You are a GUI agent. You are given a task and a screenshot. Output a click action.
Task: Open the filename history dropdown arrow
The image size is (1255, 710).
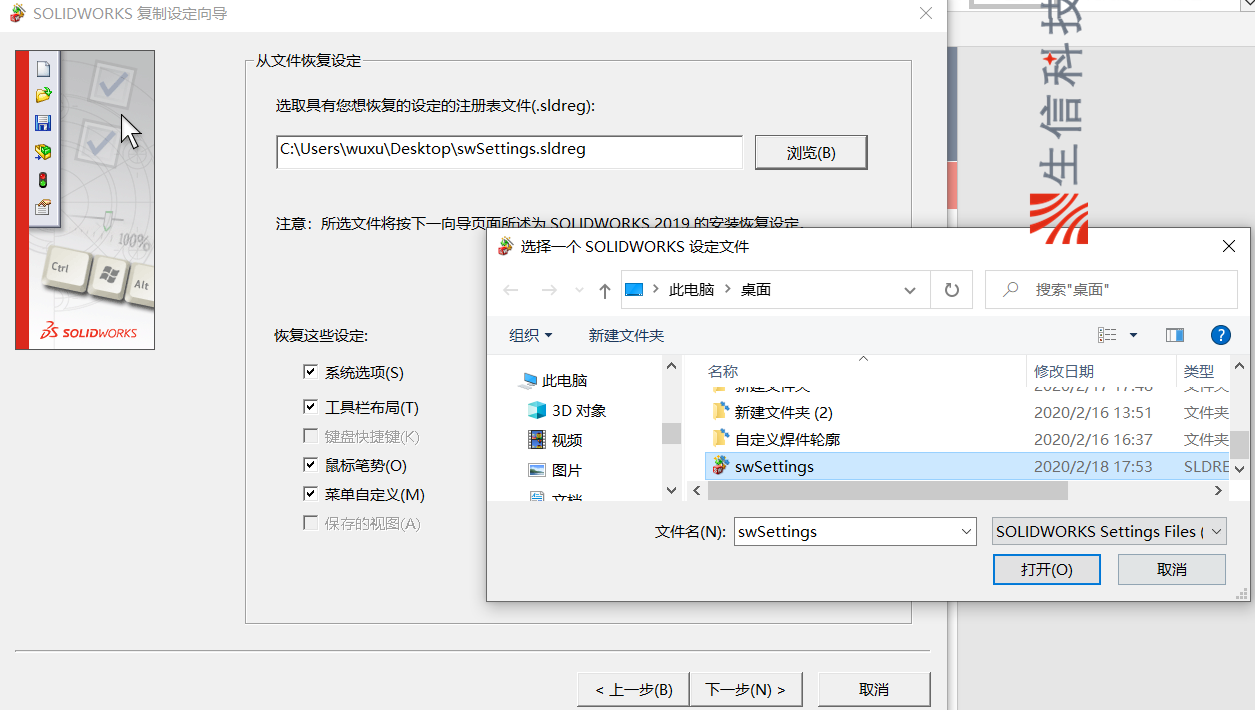tap(965, 532)
